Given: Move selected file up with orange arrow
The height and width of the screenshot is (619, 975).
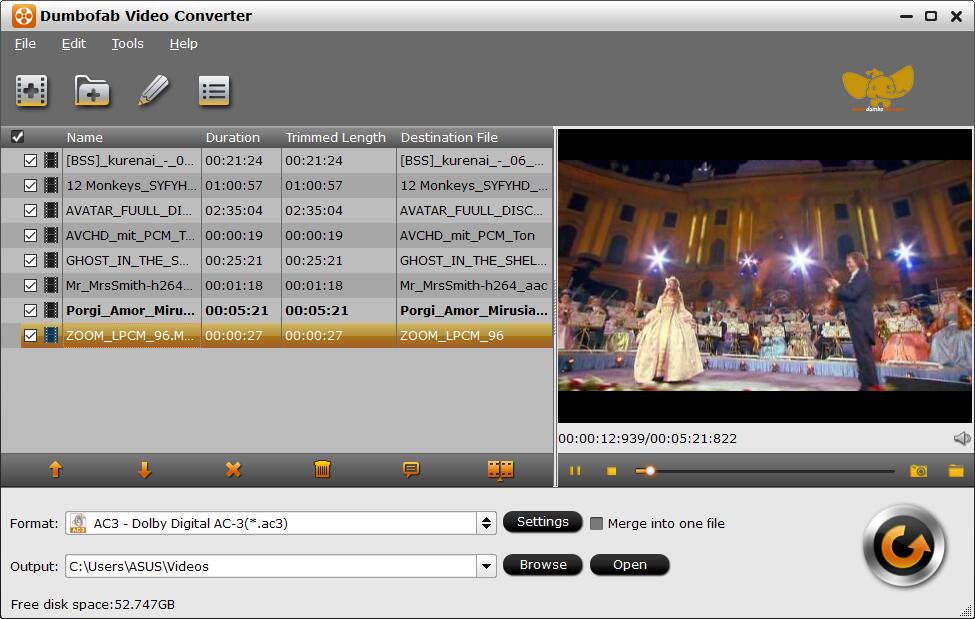Looking at the screenshot, I should [56, 470].
